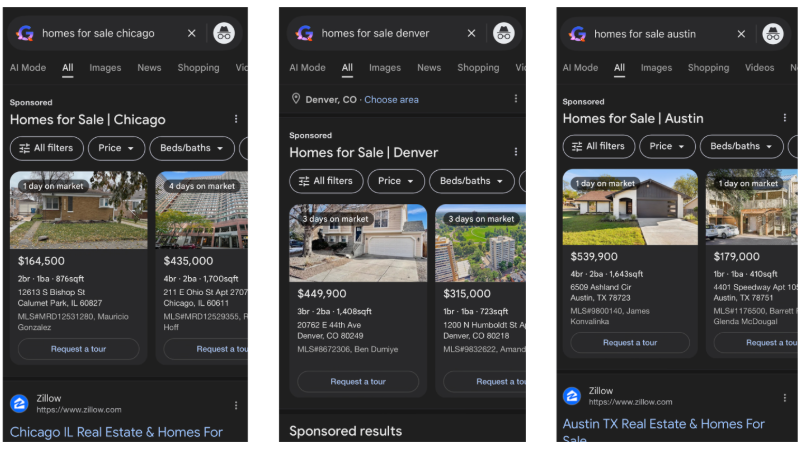
Task: Expand Price dropdown for Denver homes
Action: tap(396, 181)
